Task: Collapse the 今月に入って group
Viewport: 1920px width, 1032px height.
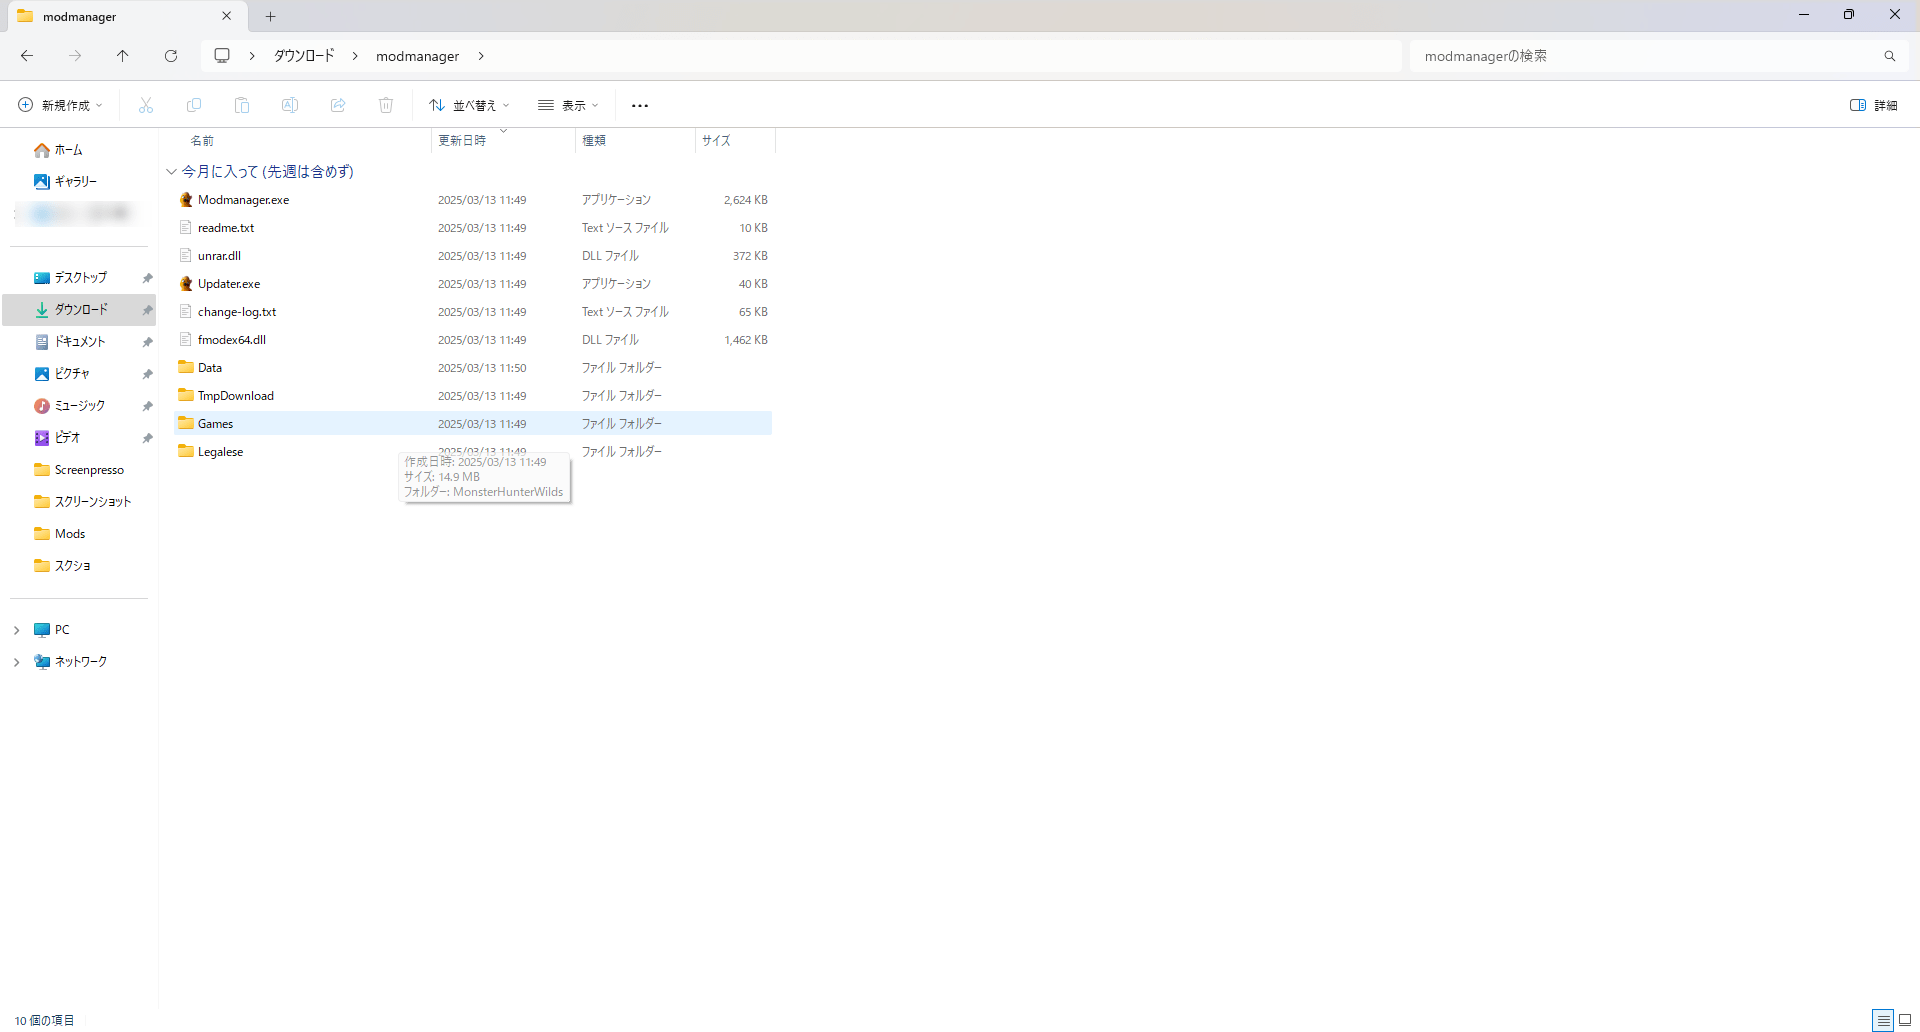Action: coord(171,171)
